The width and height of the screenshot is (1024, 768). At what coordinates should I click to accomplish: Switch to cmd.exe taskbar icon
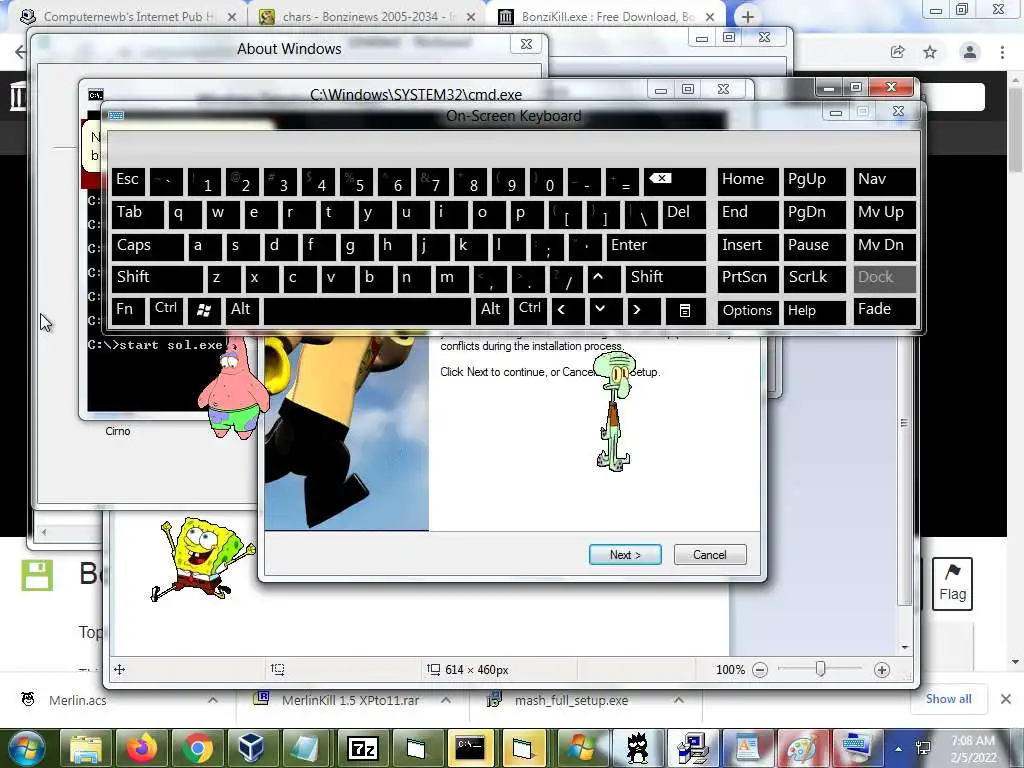pos(470,748)
